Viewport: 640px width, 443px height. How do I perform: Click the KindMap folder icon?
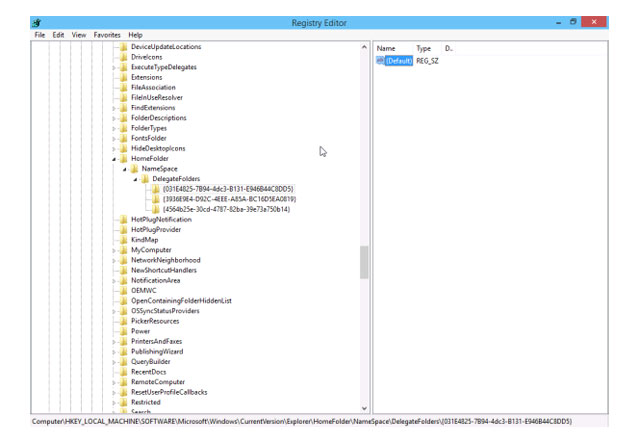pos(124,240)
